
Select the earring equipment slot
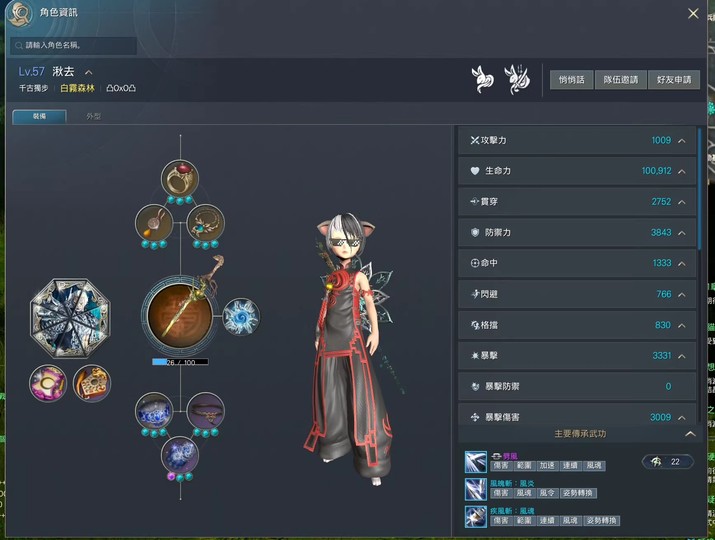click(154, 223)
